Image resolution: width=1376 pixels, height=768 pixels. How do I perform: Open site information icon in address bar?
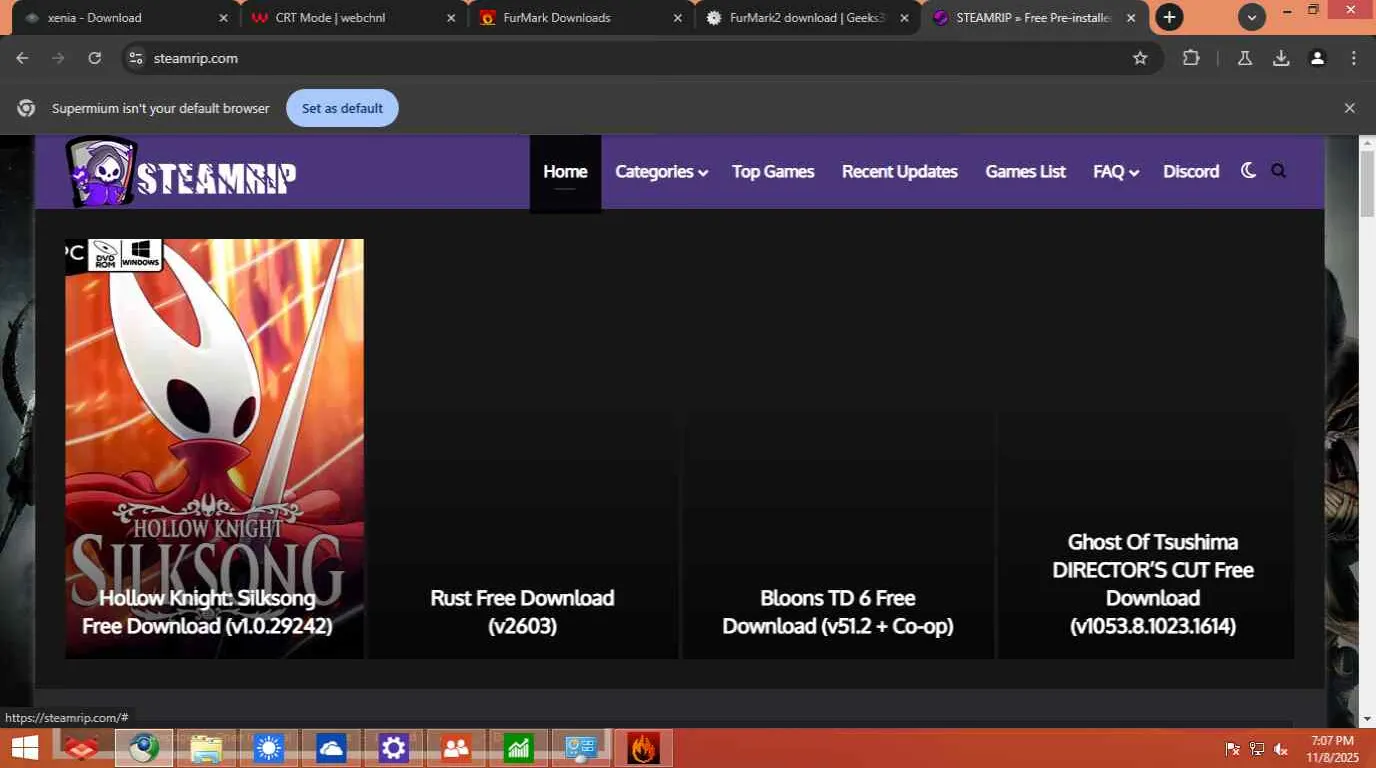click(136, 58)
